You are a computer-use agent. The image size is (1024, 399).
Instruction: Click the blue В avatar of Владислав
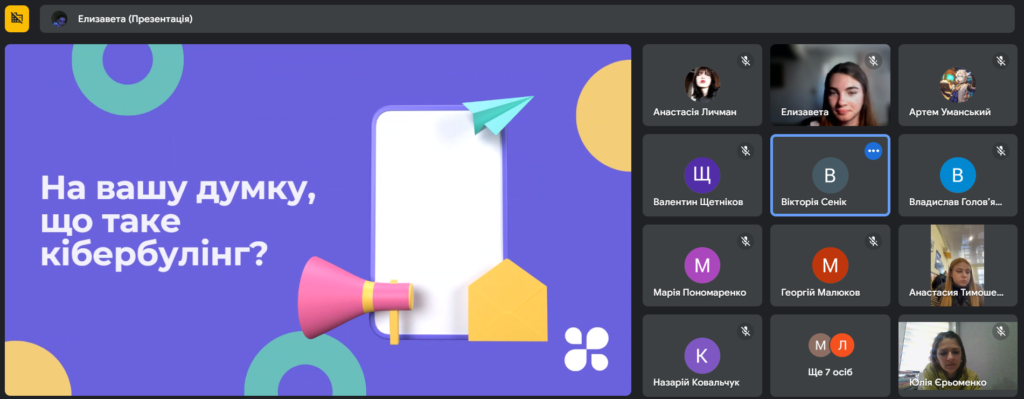pos(958,175)
